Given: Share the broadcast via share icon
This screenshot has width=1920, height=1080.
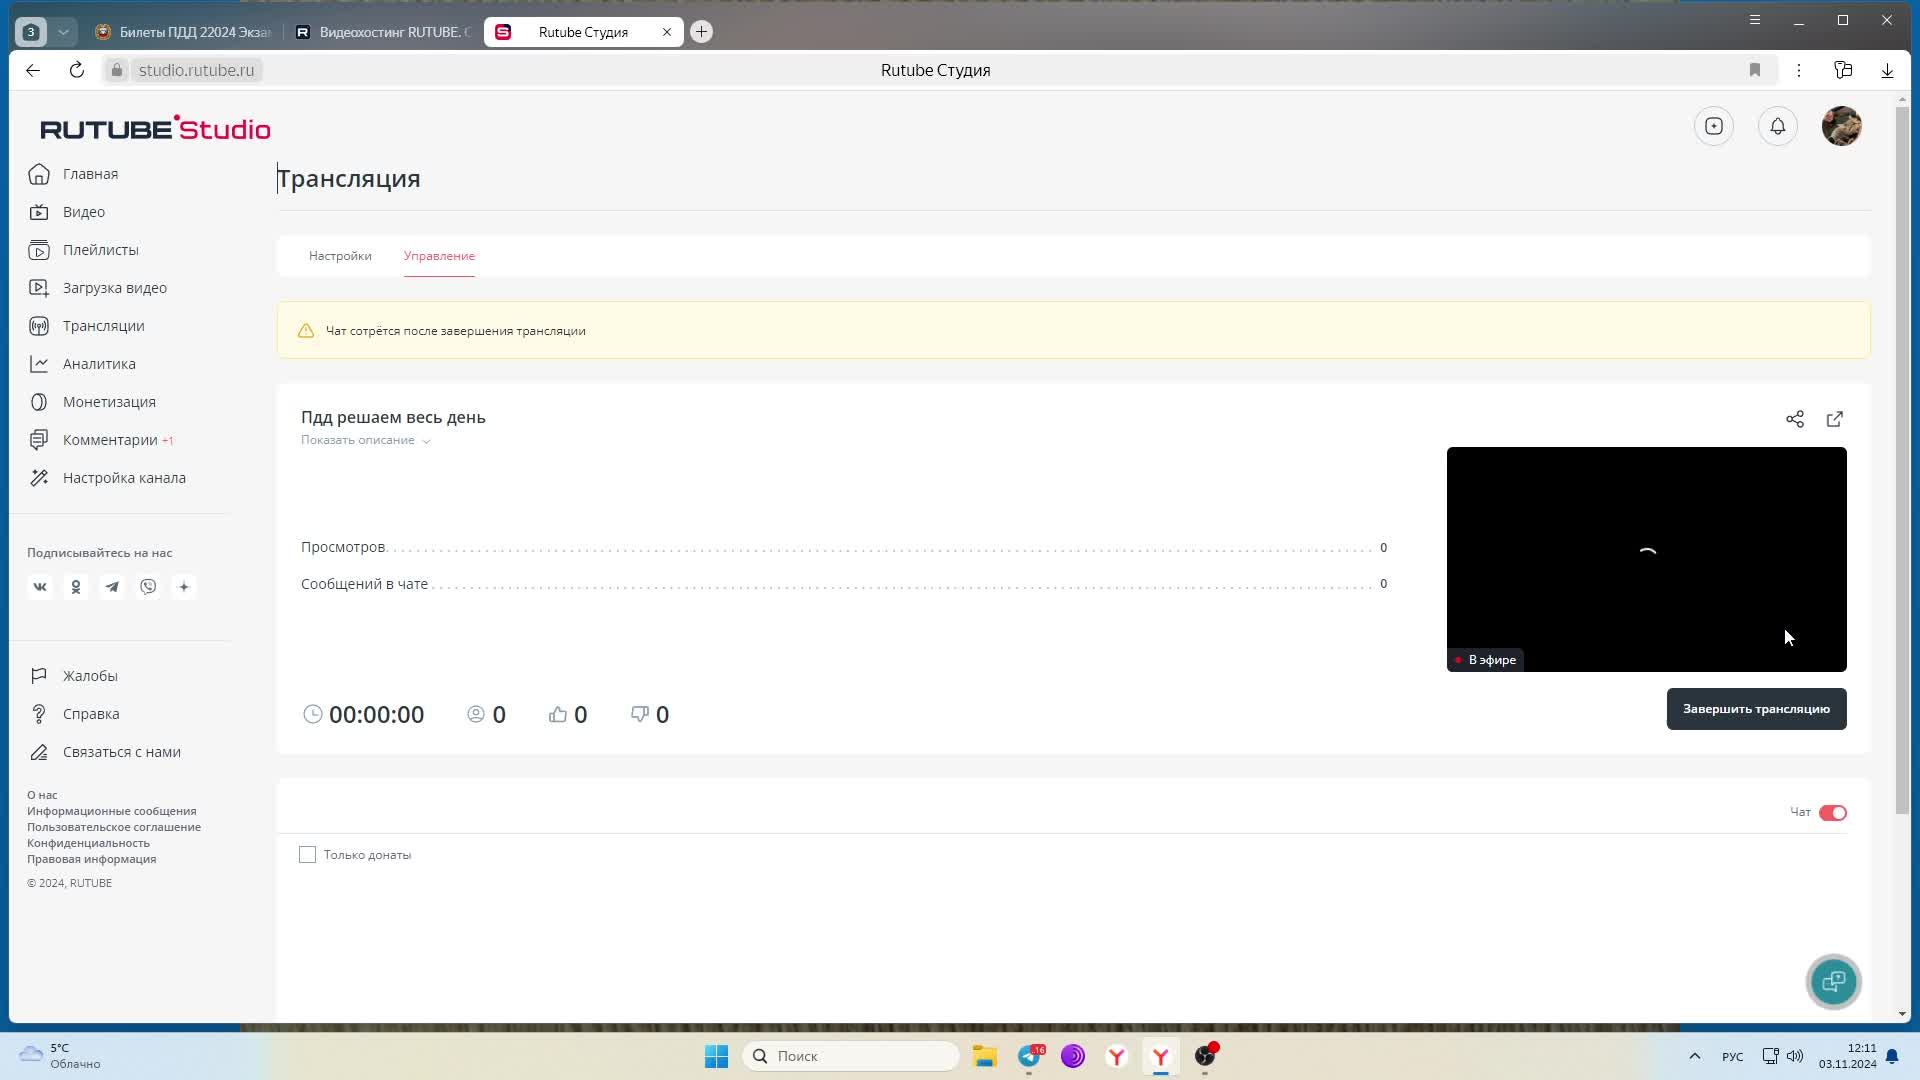Looking at the screenshot, I should pos(1795,419).
